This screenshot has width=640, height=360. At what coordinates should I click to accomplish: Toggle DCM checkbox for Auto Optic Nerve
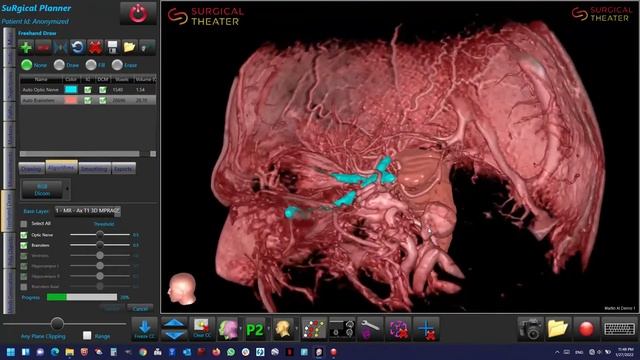102,89
